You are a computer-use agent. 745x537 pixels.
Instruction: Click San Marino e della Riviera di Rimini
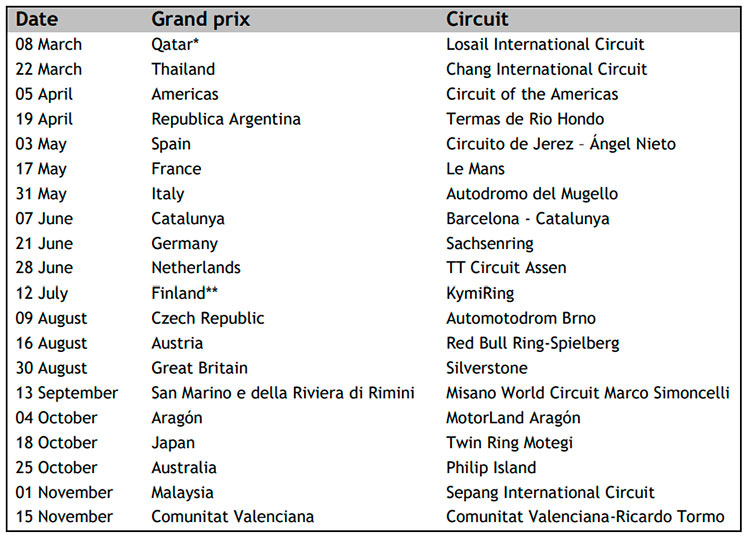283,393
